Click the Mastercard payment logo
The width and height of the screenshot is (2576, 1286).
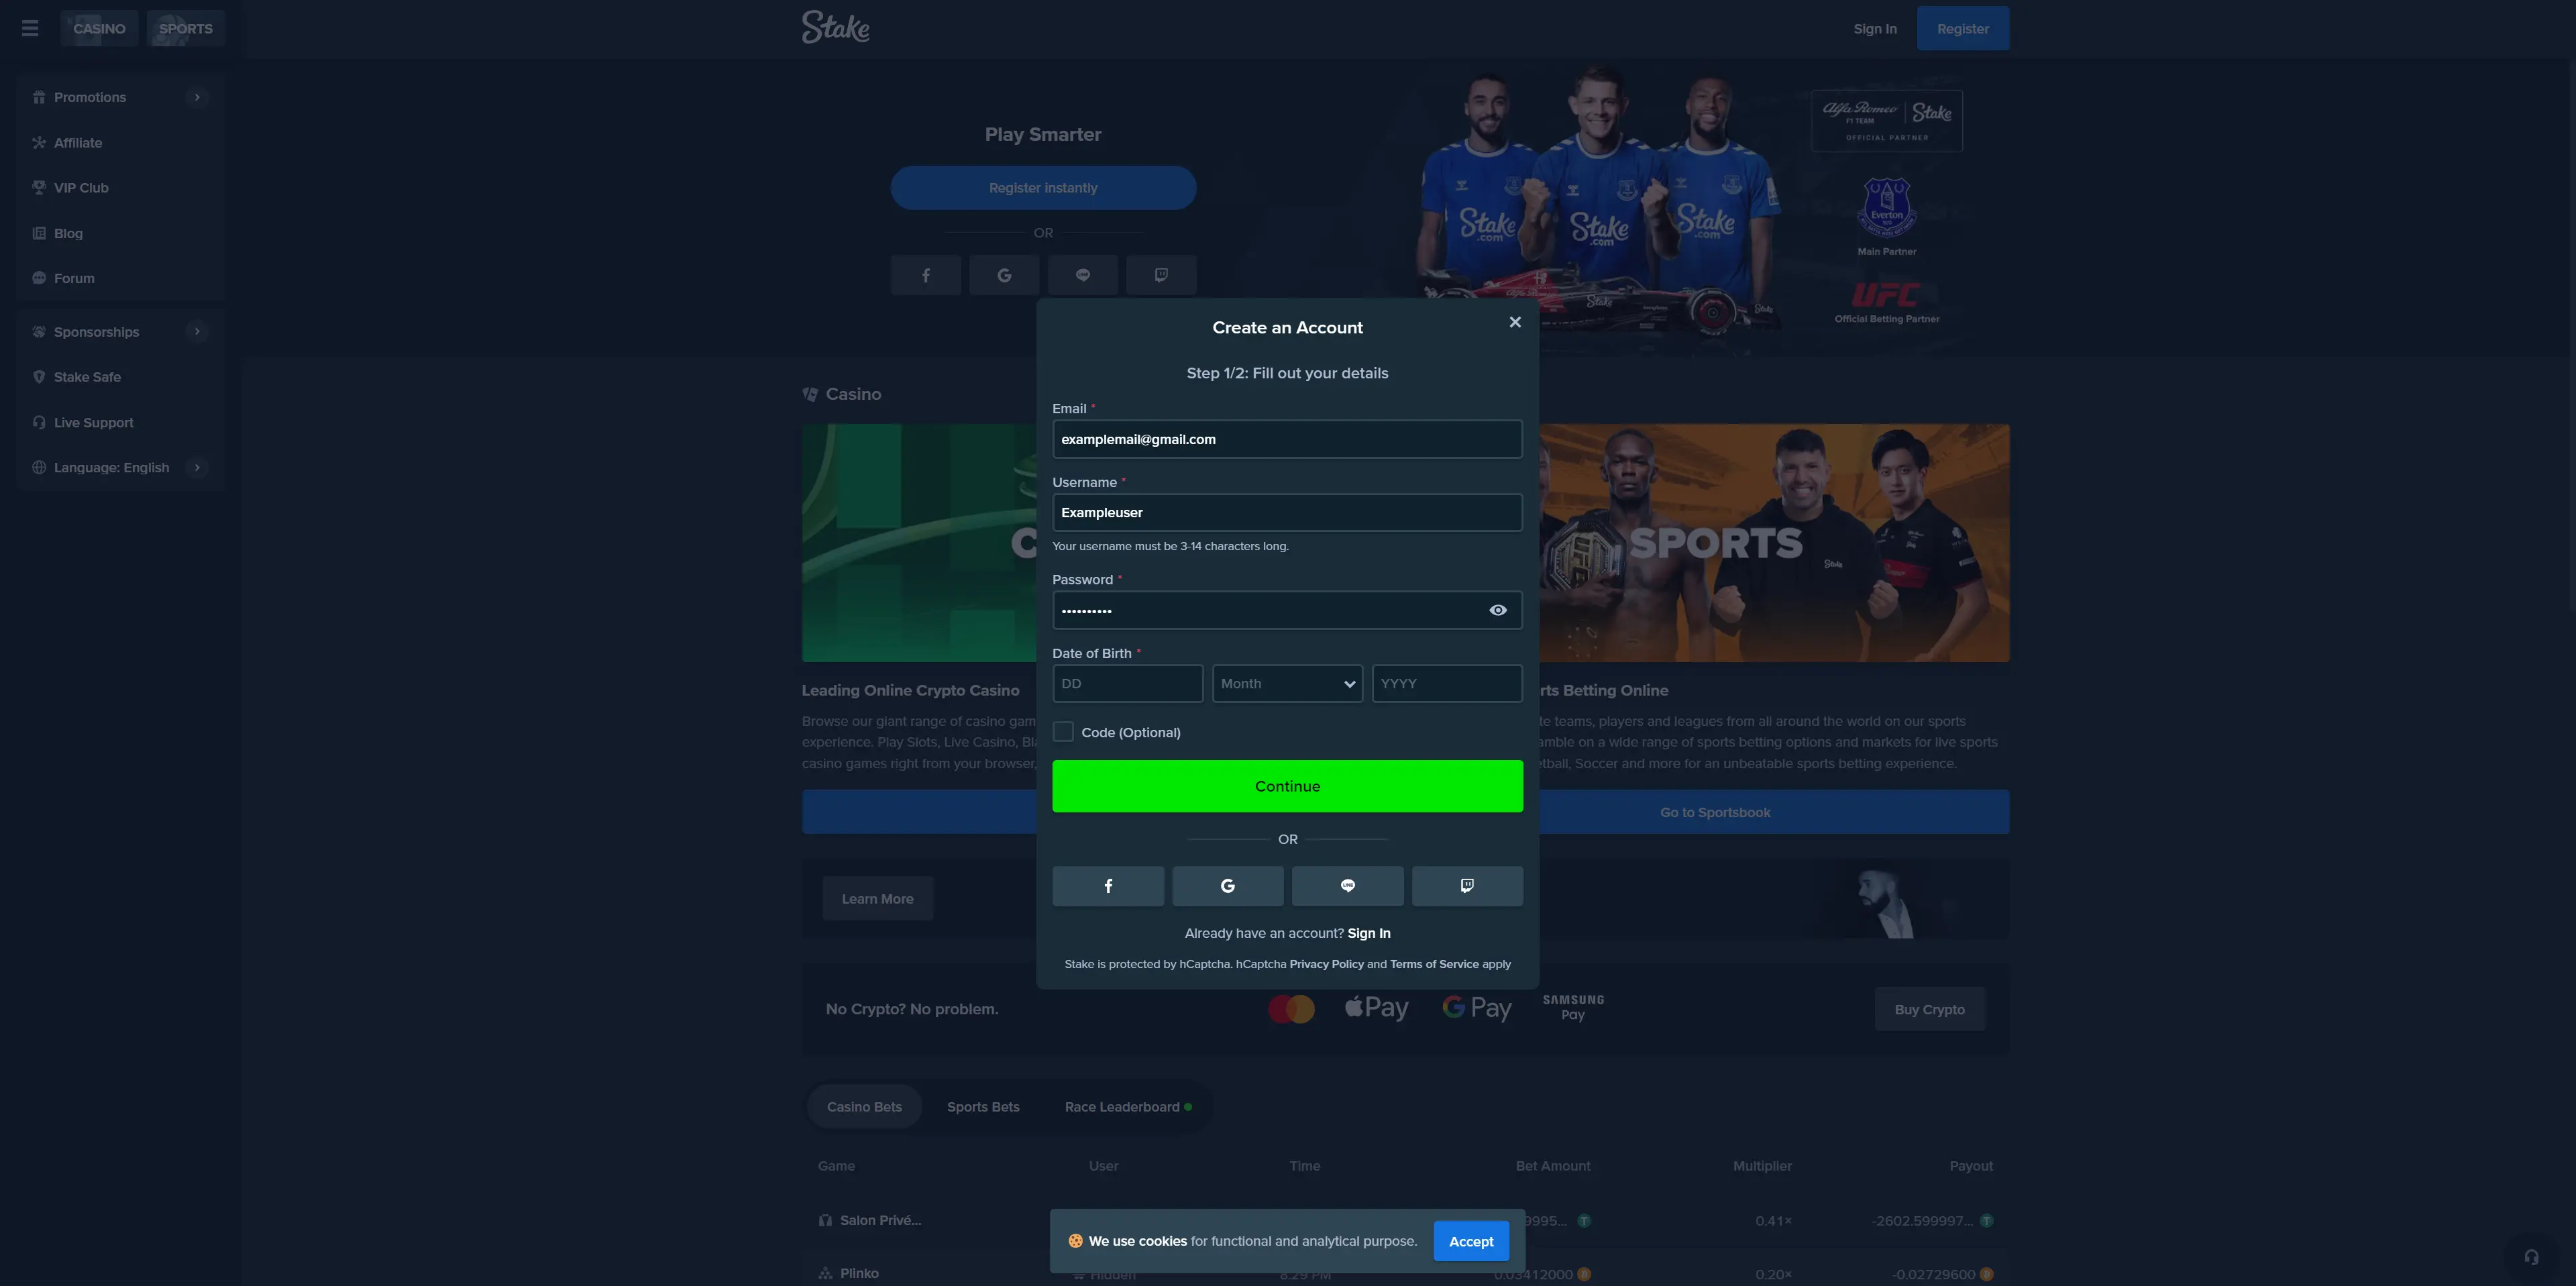pyautogui.click(x=1291, y=1009)
